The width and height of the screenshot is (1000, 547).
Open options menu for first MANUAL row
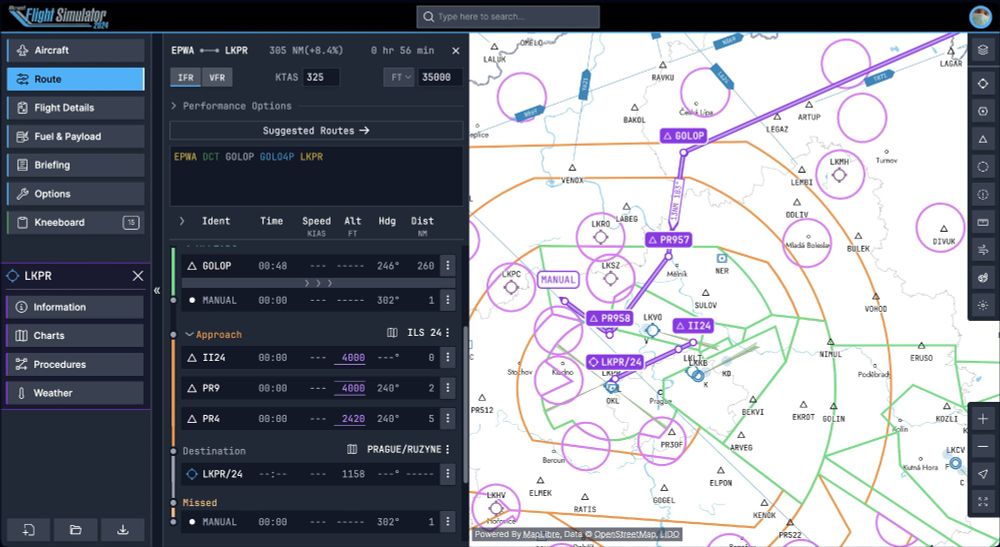click(x=448, y=300)
